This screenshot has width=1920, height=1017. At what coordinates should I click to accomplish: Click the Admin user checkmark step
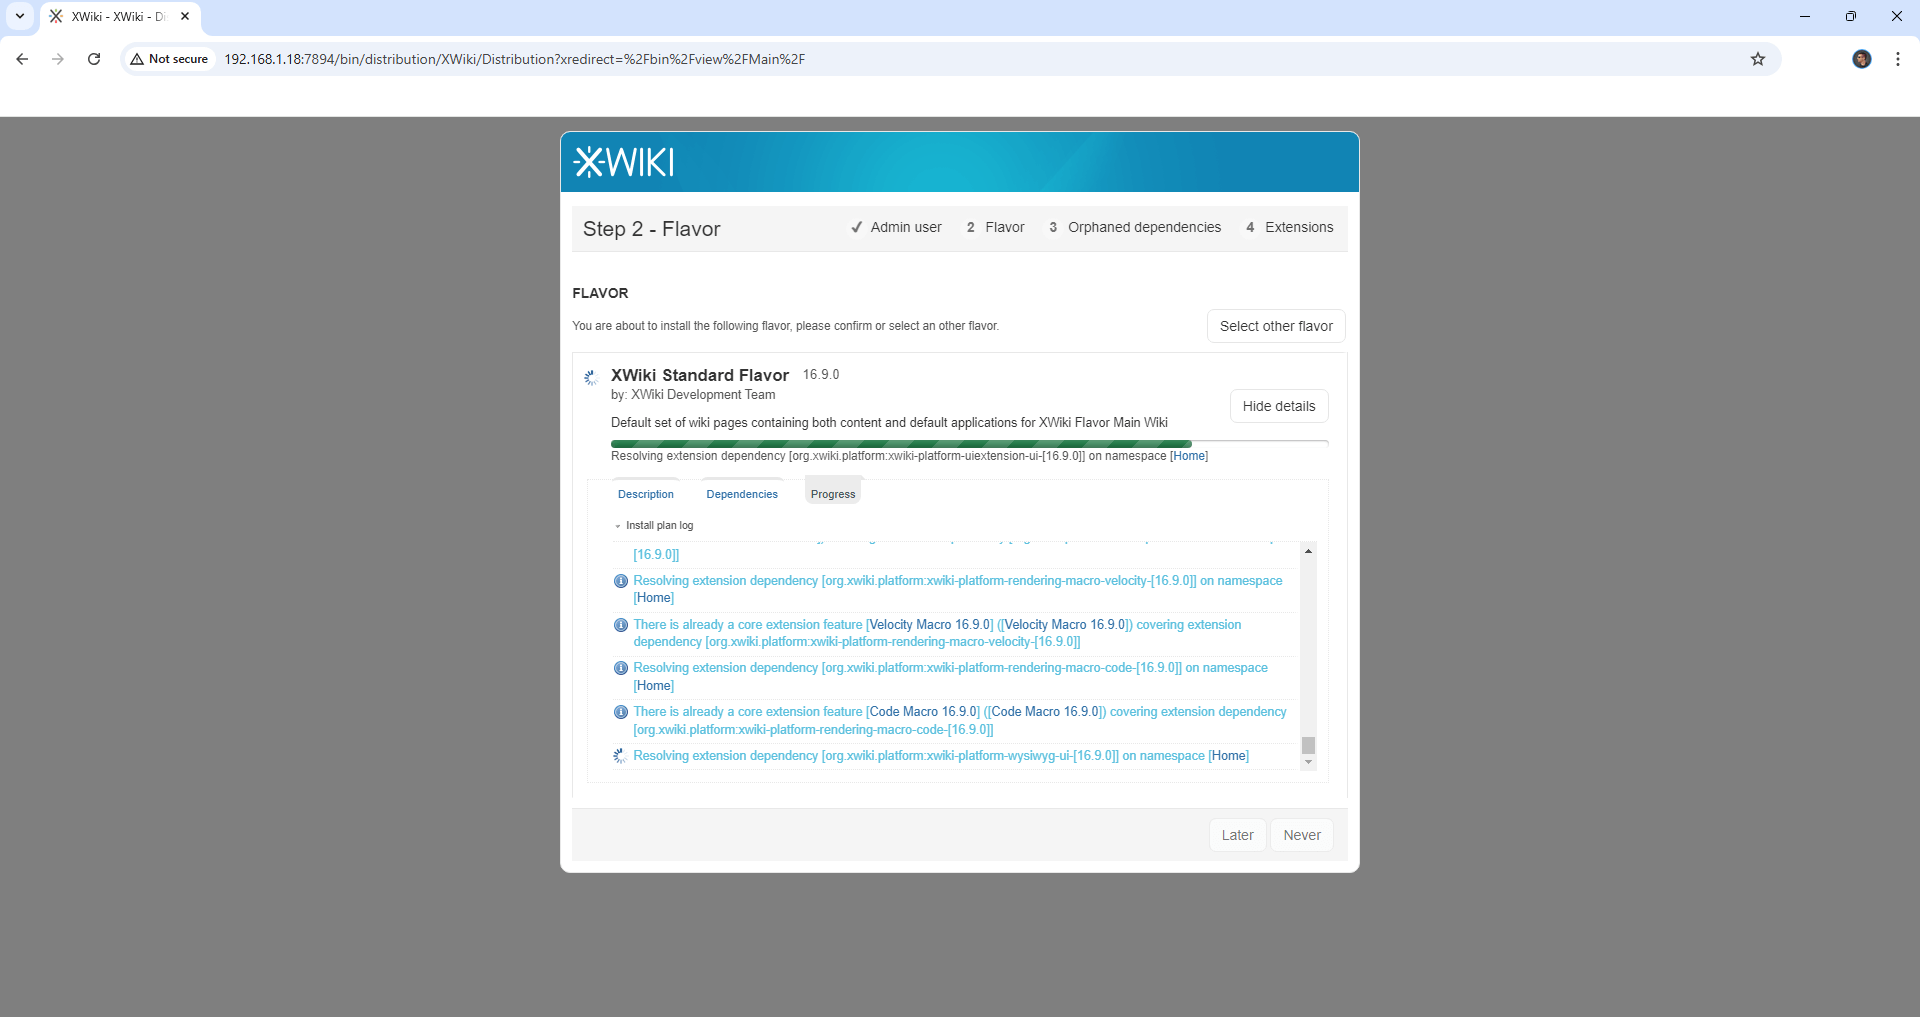[x=895, y=227]
